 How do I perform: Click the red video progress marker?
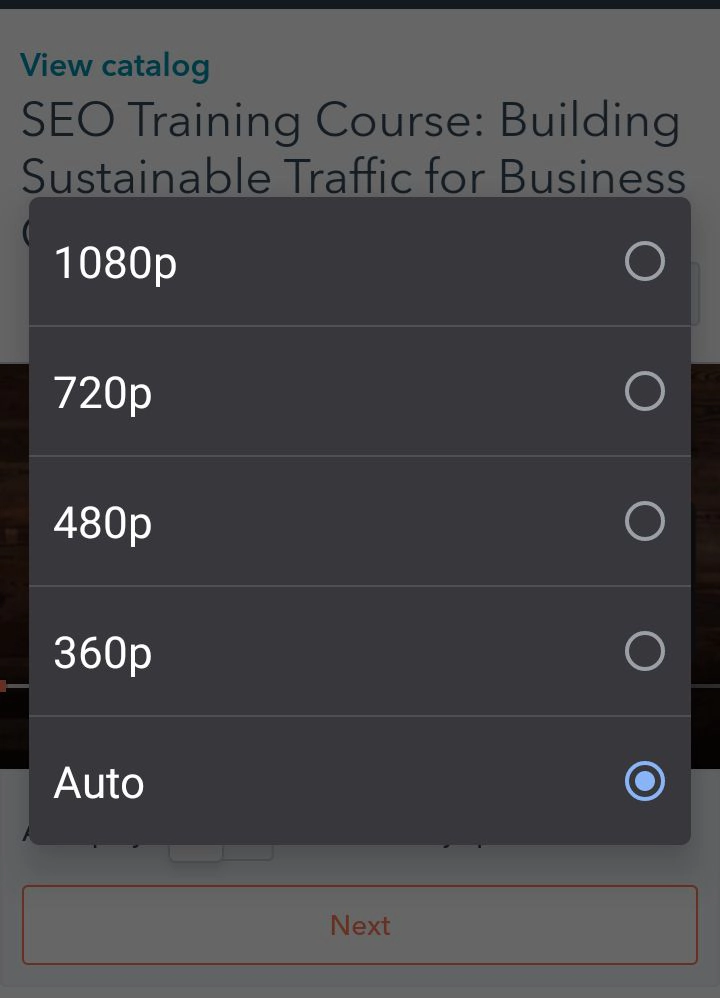point(3,686)
